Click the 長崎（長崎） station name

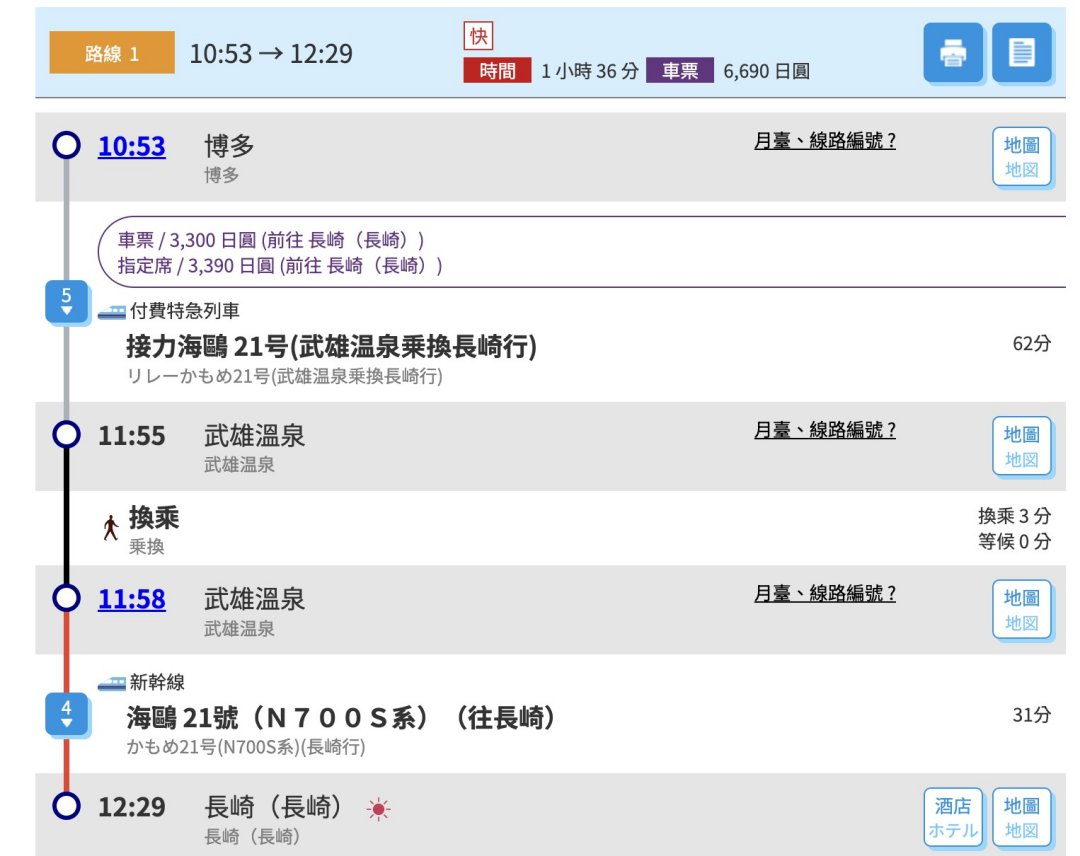tap(273, 806)
